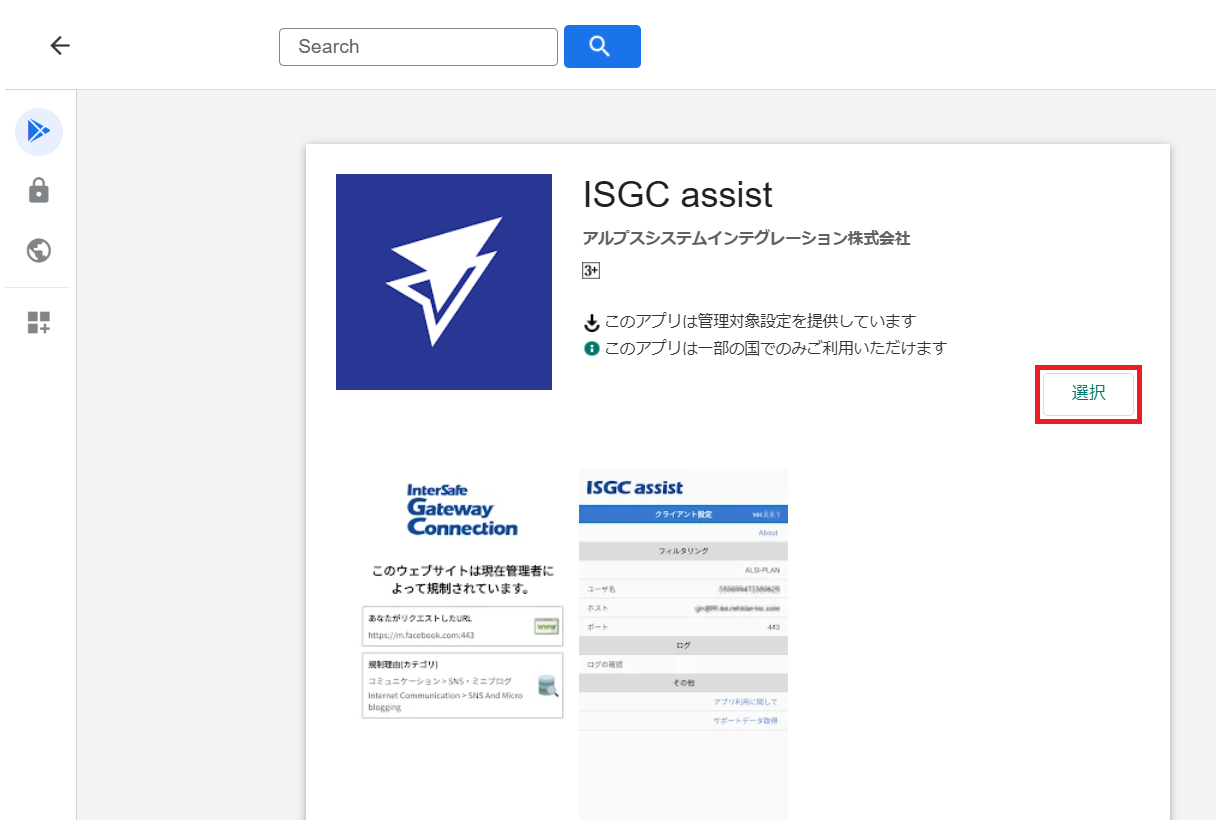The image size is (1216, 820).
Task: Open Play Store apps in sidebar
Action: (39, 131)
